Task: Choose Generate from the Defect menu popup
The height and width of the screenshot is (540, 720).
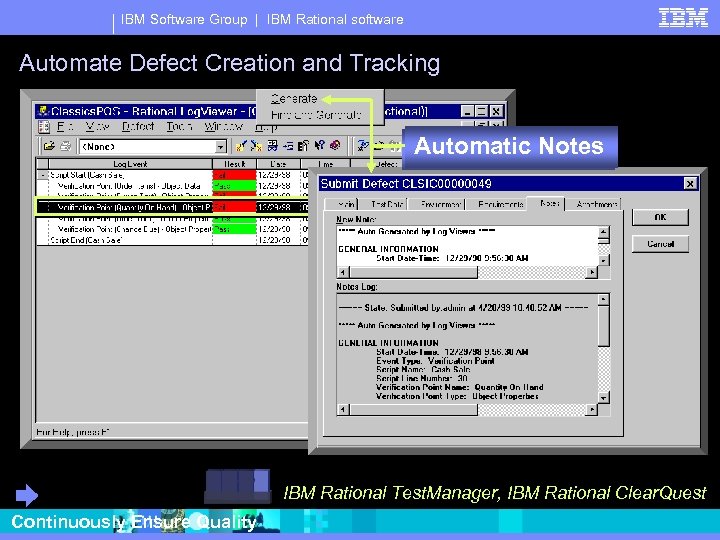Action: coord(294,99)
